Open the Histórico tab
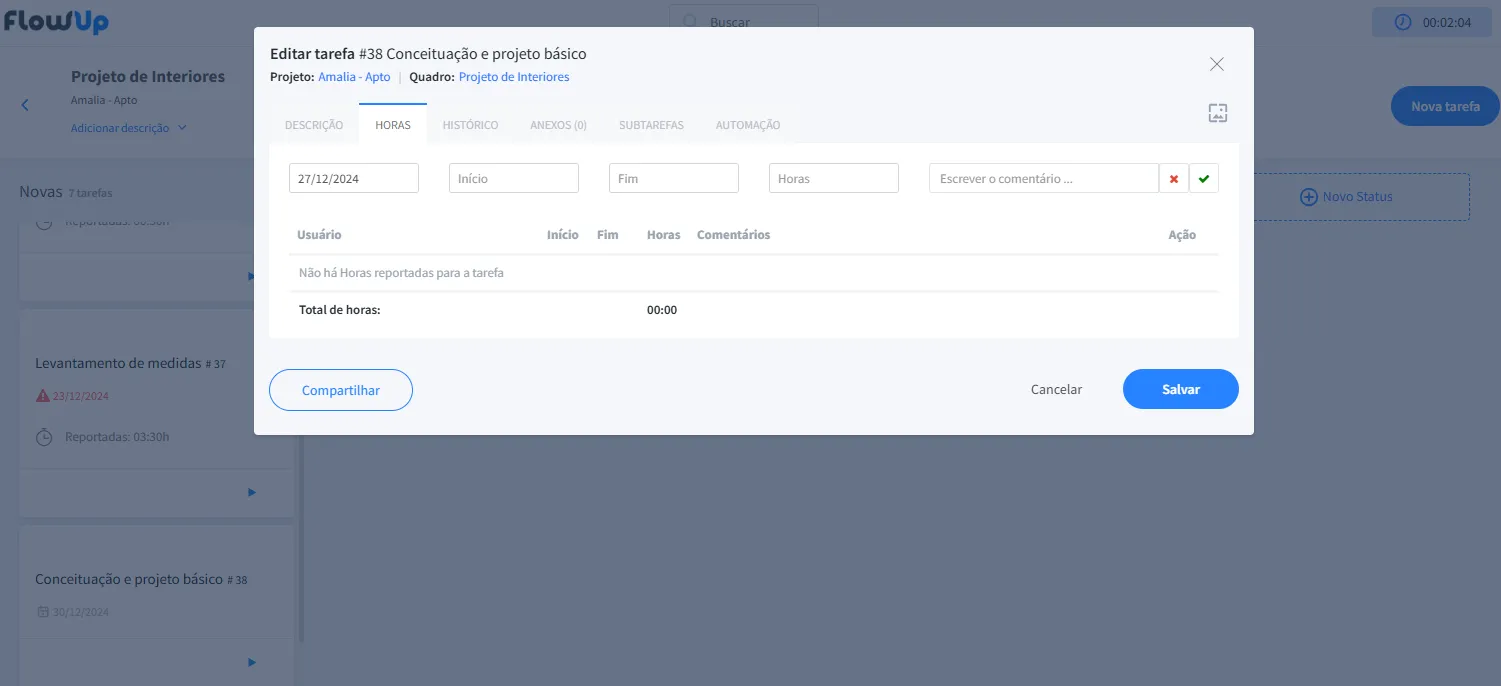 (470, 125)
